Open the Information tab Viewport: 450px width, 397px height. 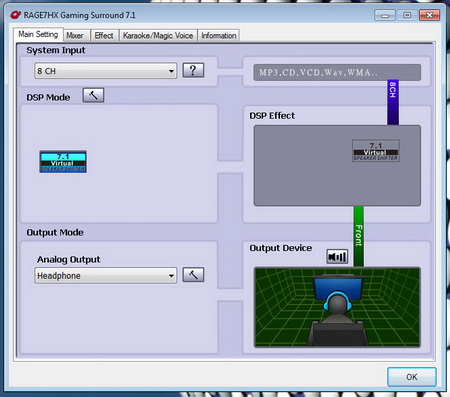tap(219, 35)
